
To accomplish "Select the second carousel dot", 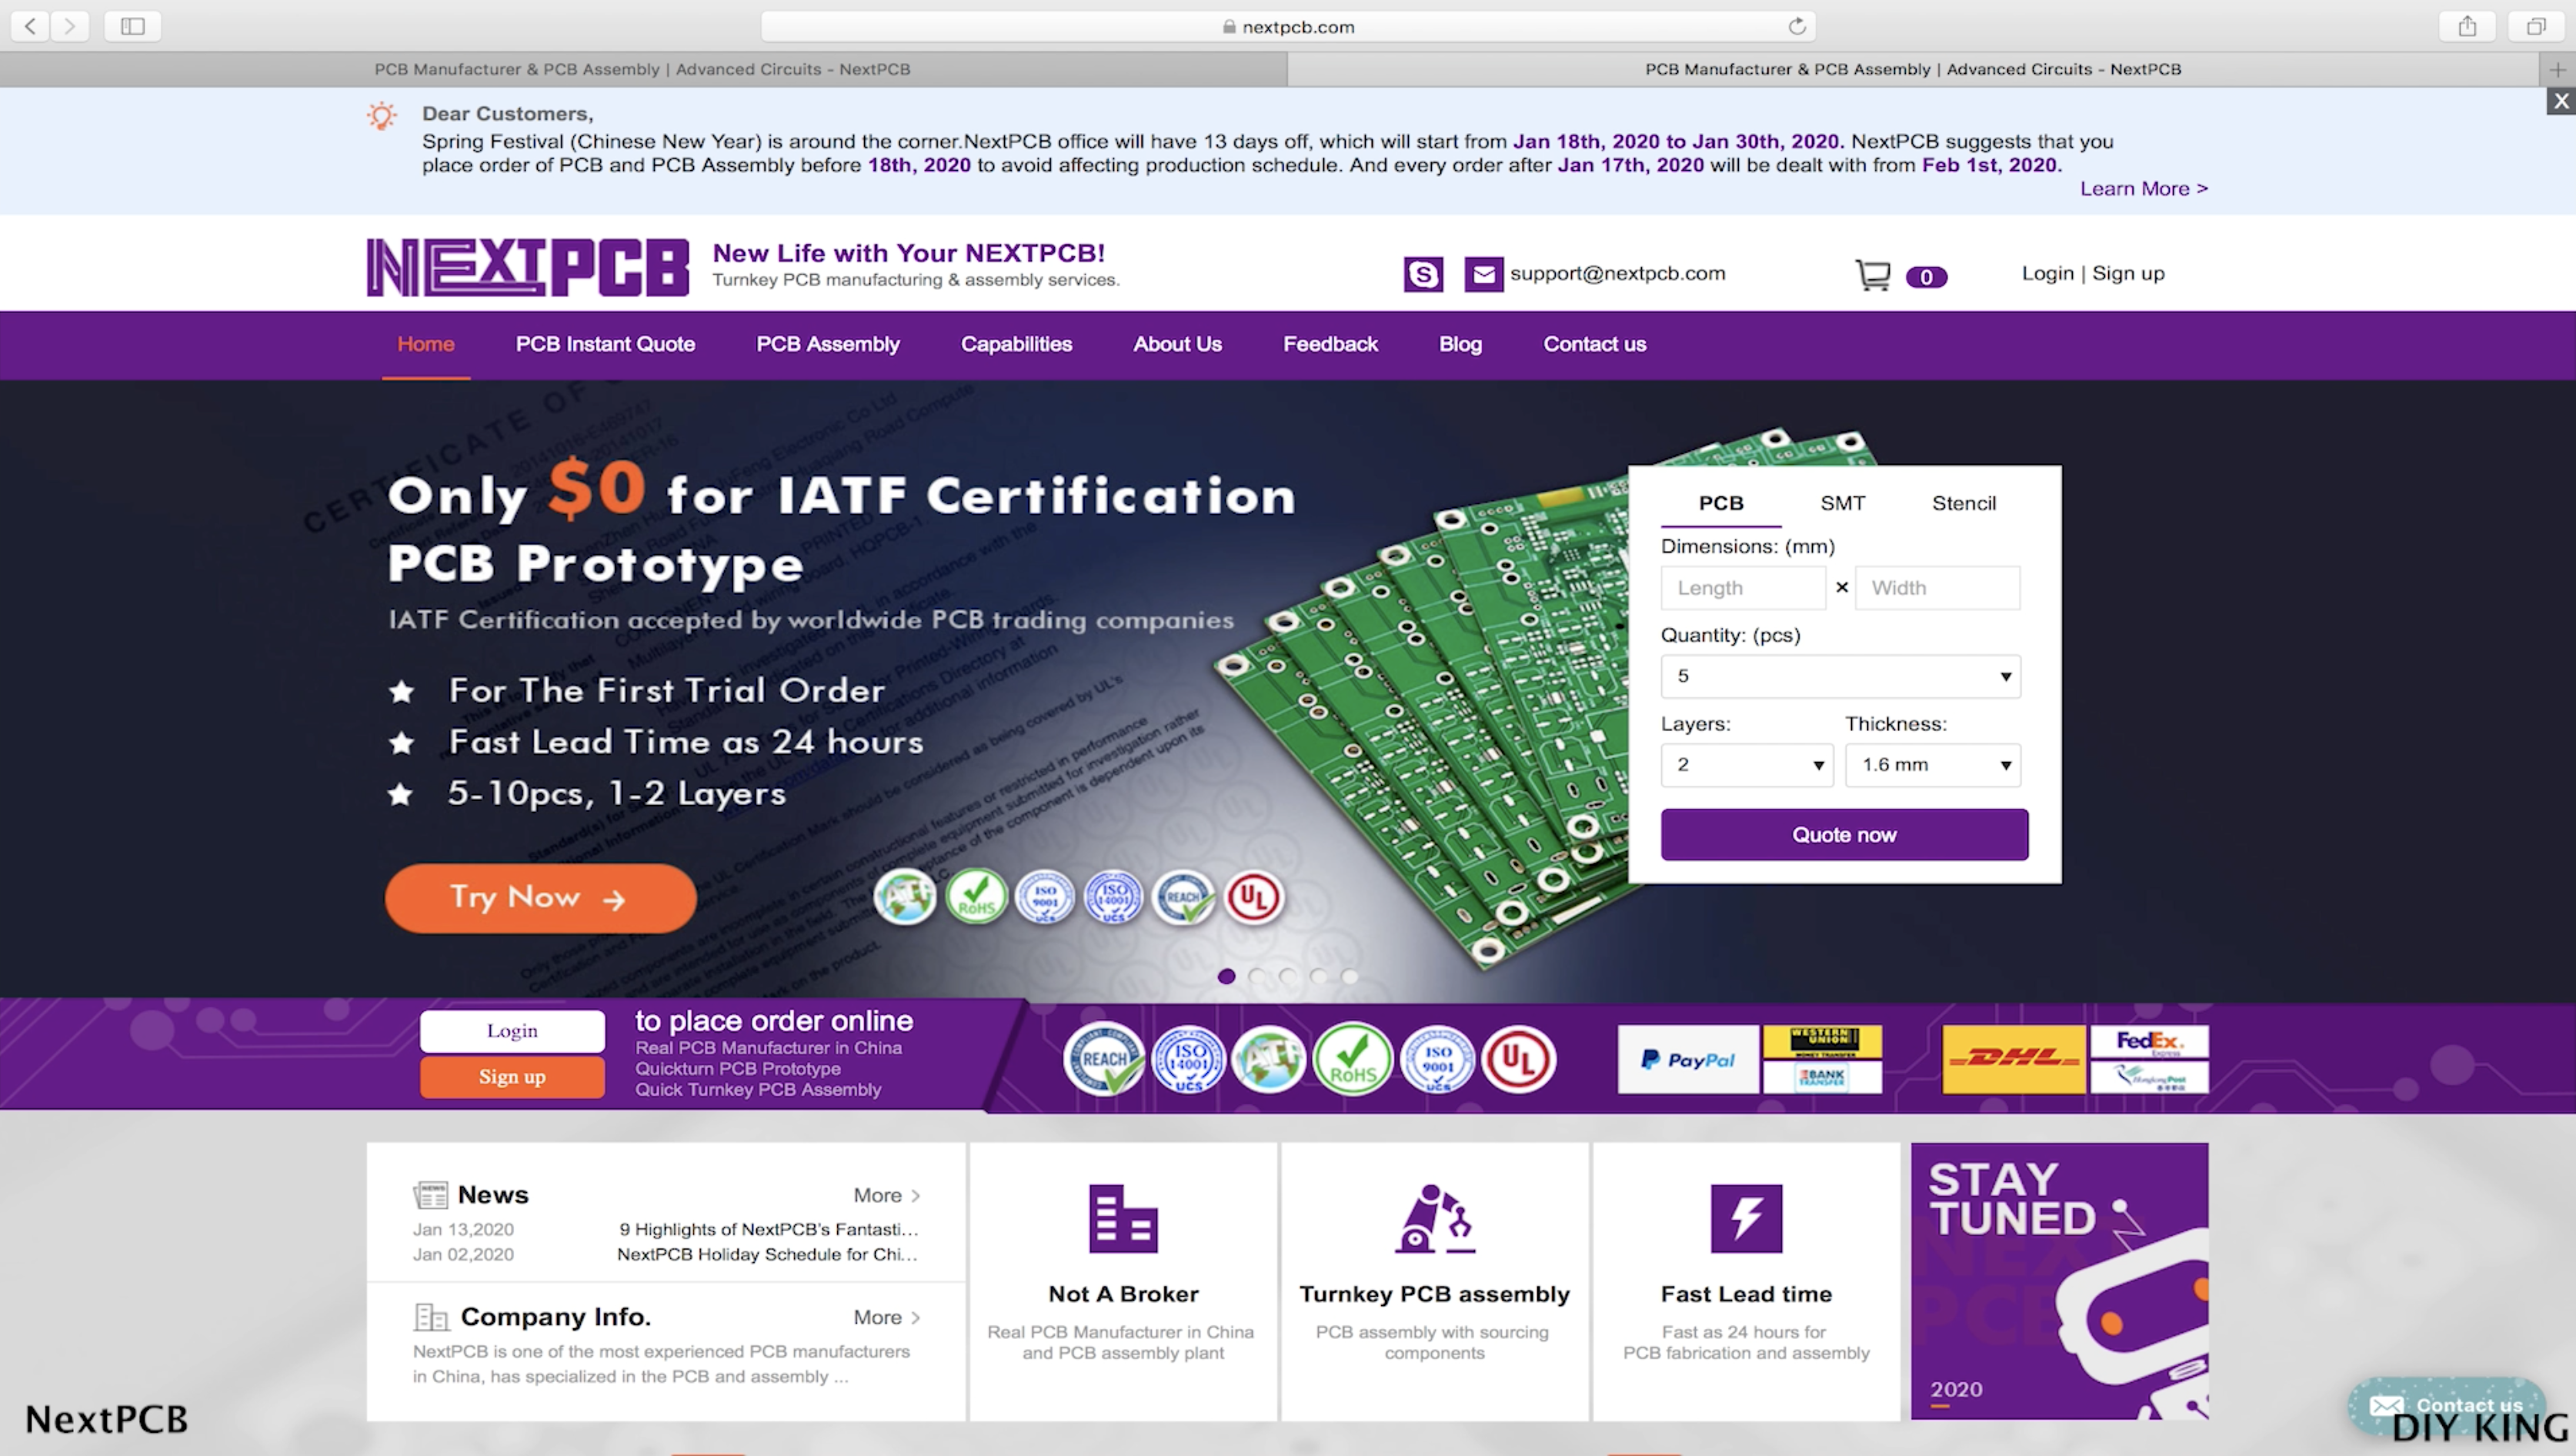I will click(1257, 976).
